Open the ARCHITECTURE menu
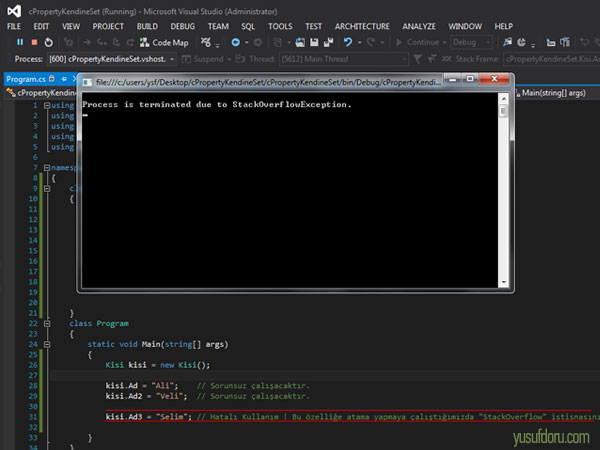600x450 pixels. 362,26
